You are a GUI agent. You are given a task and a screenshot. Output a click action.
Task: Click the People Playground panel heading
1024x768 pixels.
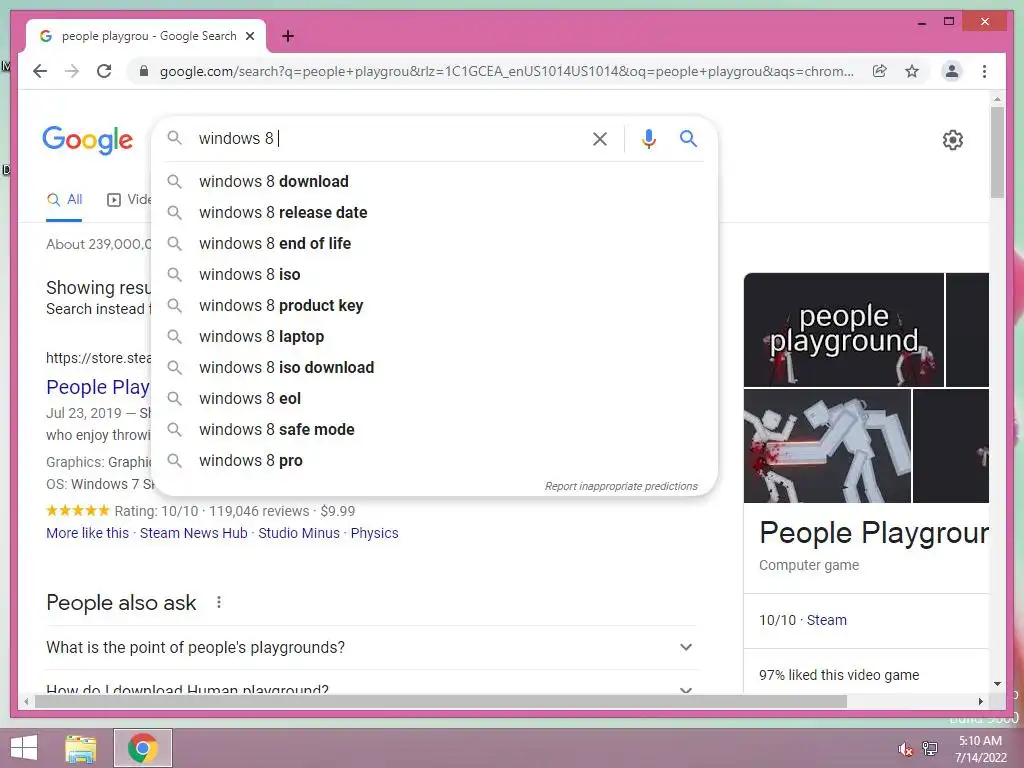(874, 533)
